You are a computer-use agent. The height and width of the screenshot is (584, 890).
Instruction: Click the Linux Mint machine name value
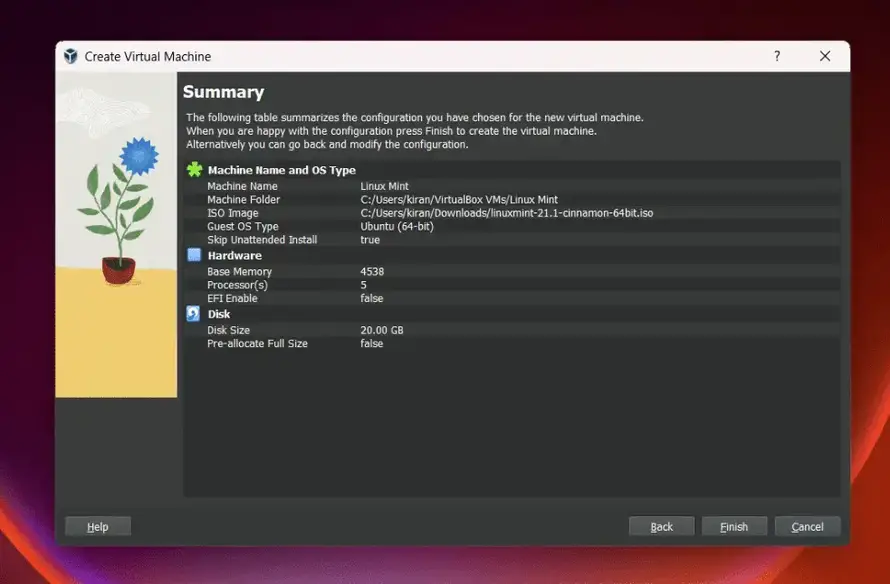(x=384, y=186)
